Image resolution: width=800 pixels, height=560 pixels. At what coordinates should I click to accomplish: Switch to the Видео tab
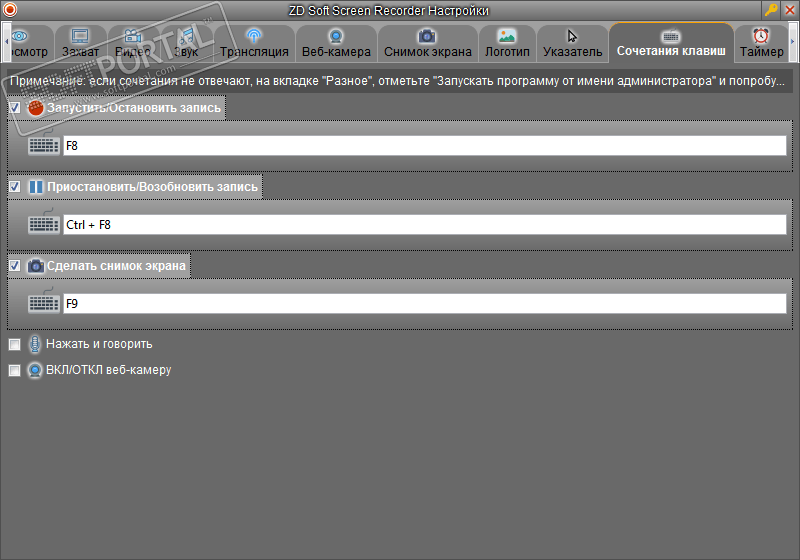[x=133, y=43]
